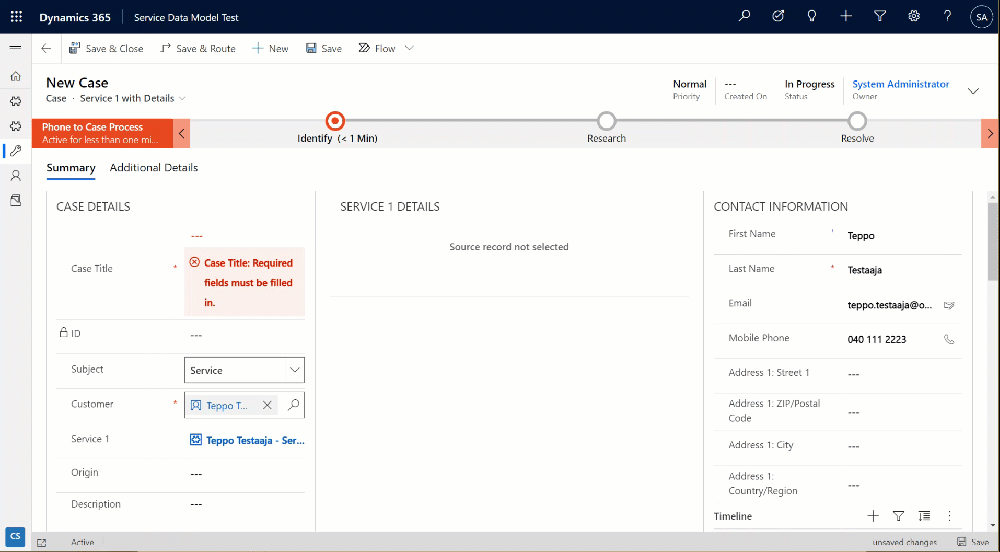Viewport: 1000px width, 552px height.
Task: Open the person Contacts icon in sidebar
Action: click(15, 175)
